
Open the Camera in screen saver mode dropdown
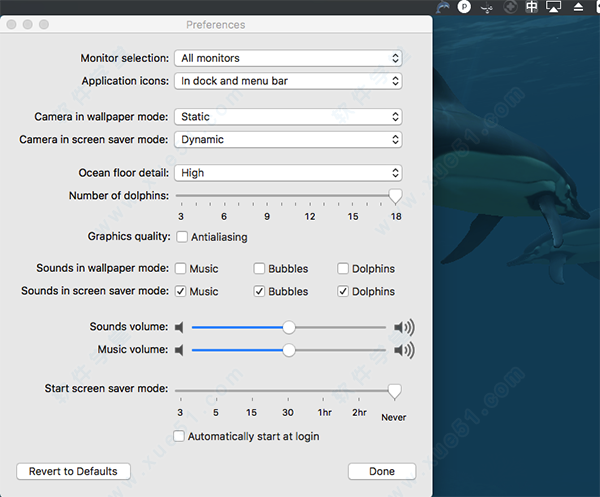pyautogui.click(x=288, y=140)
